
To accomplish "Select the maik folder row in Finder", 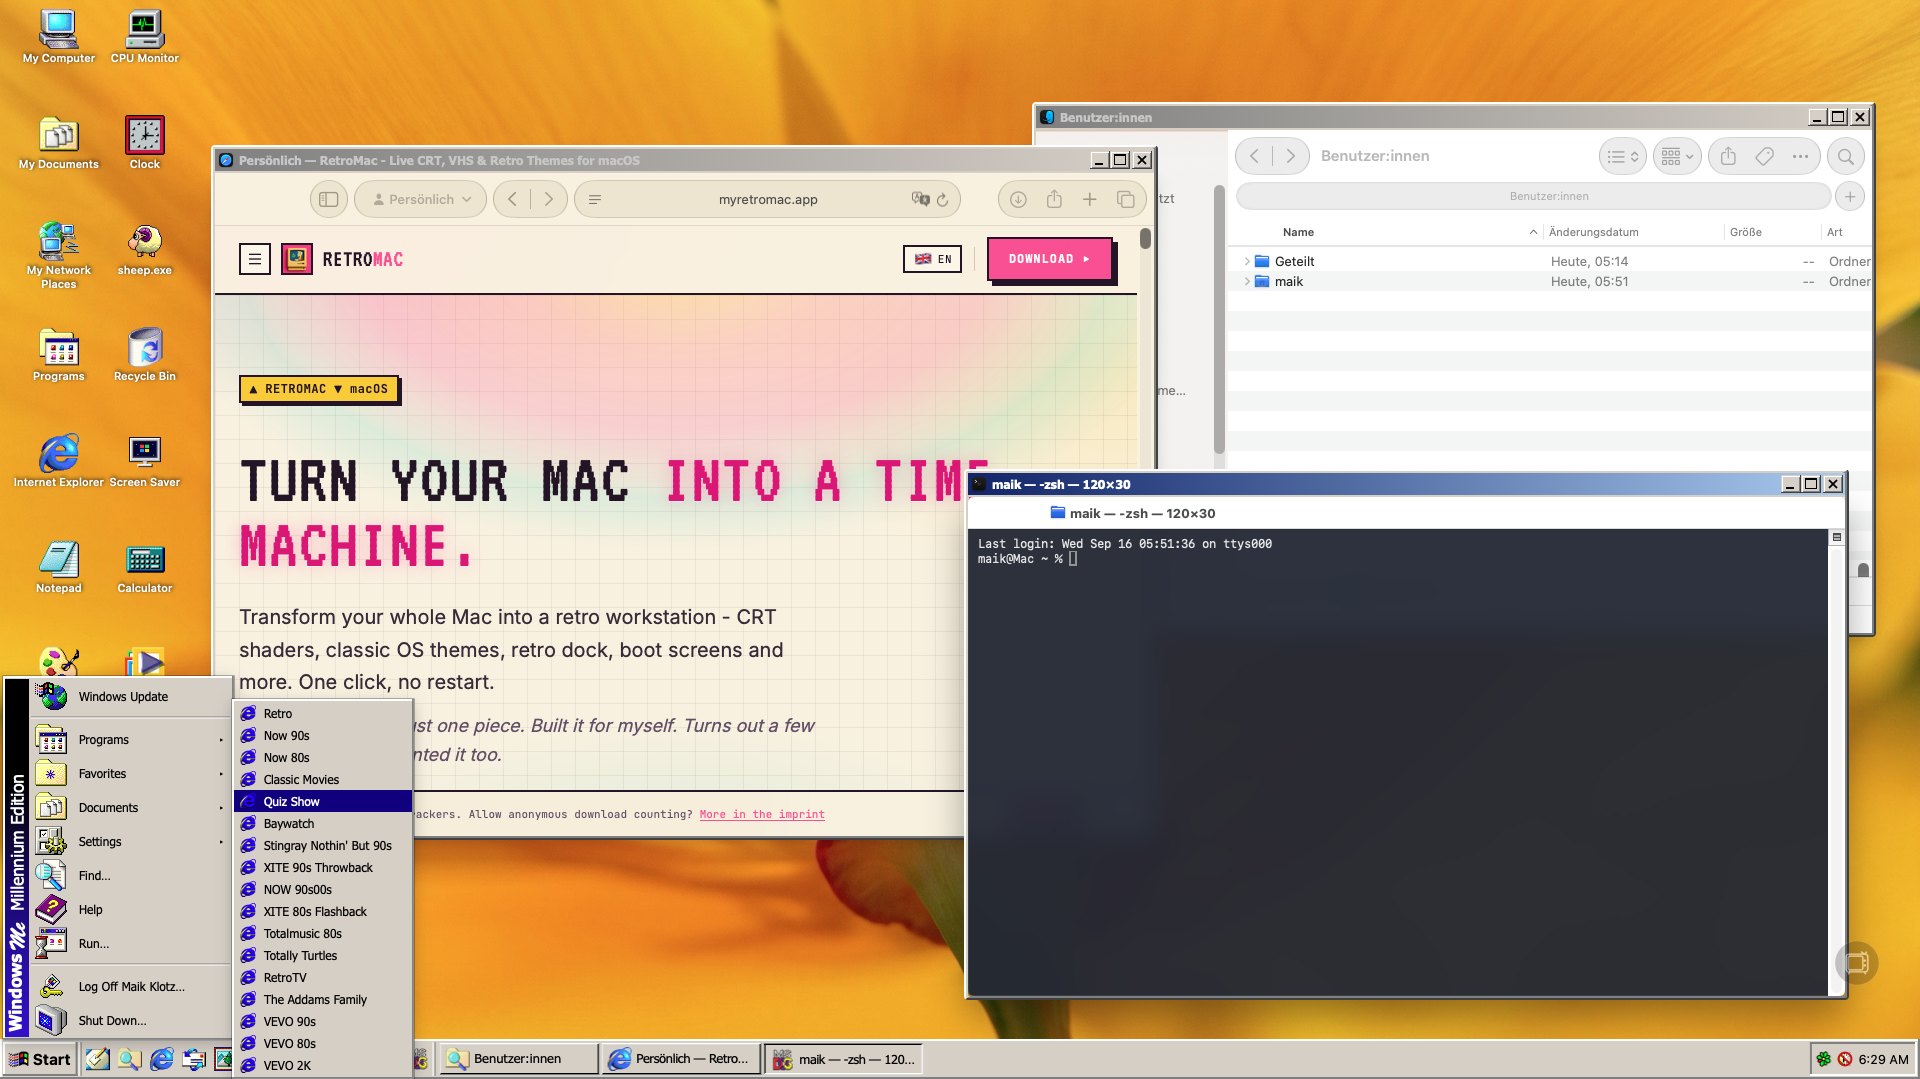I will tap(1549, 282).
